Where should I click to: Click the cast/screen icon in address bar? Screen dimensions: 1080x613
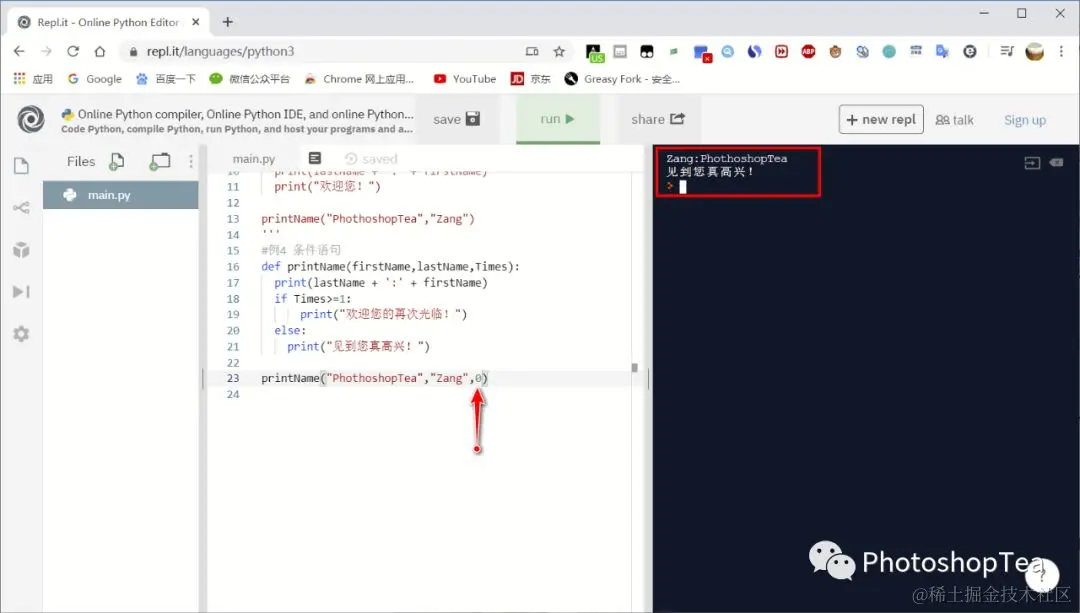point(532,51)
